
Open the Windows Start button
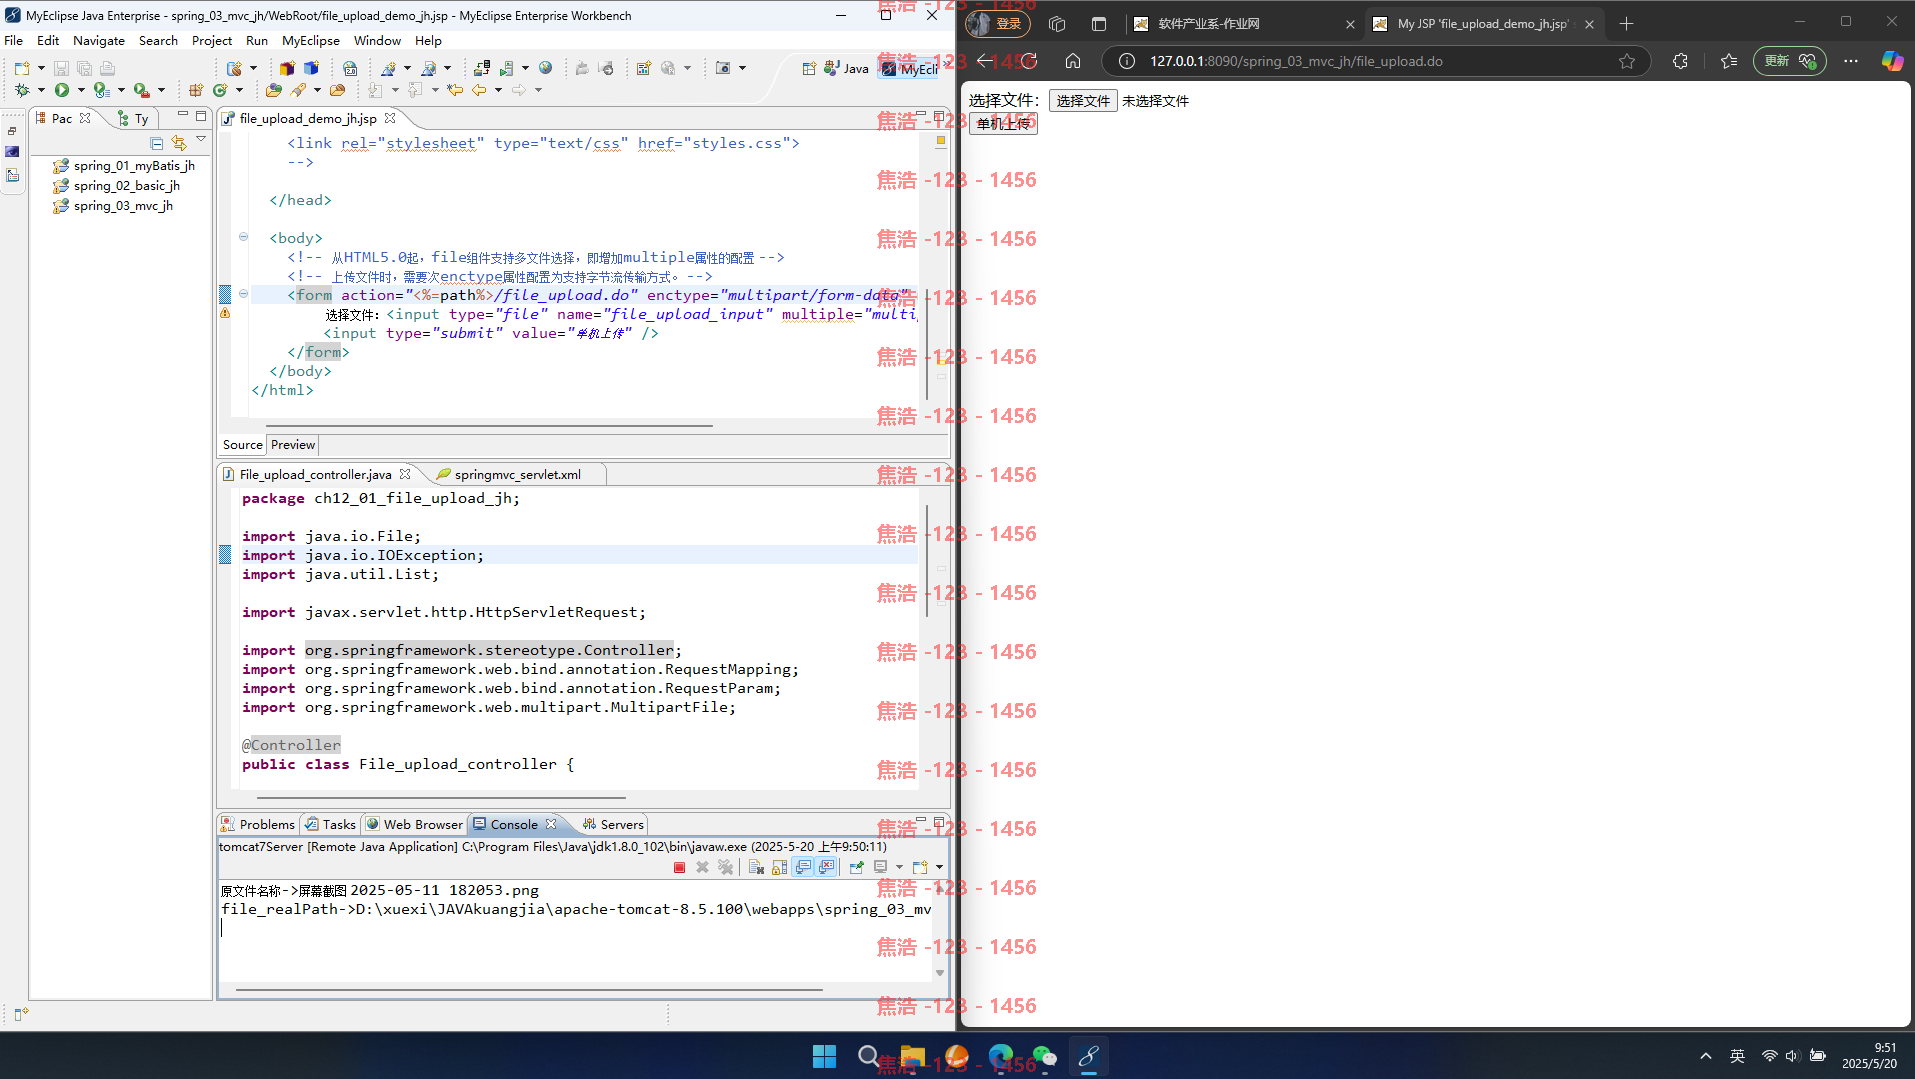point(824,1056)
